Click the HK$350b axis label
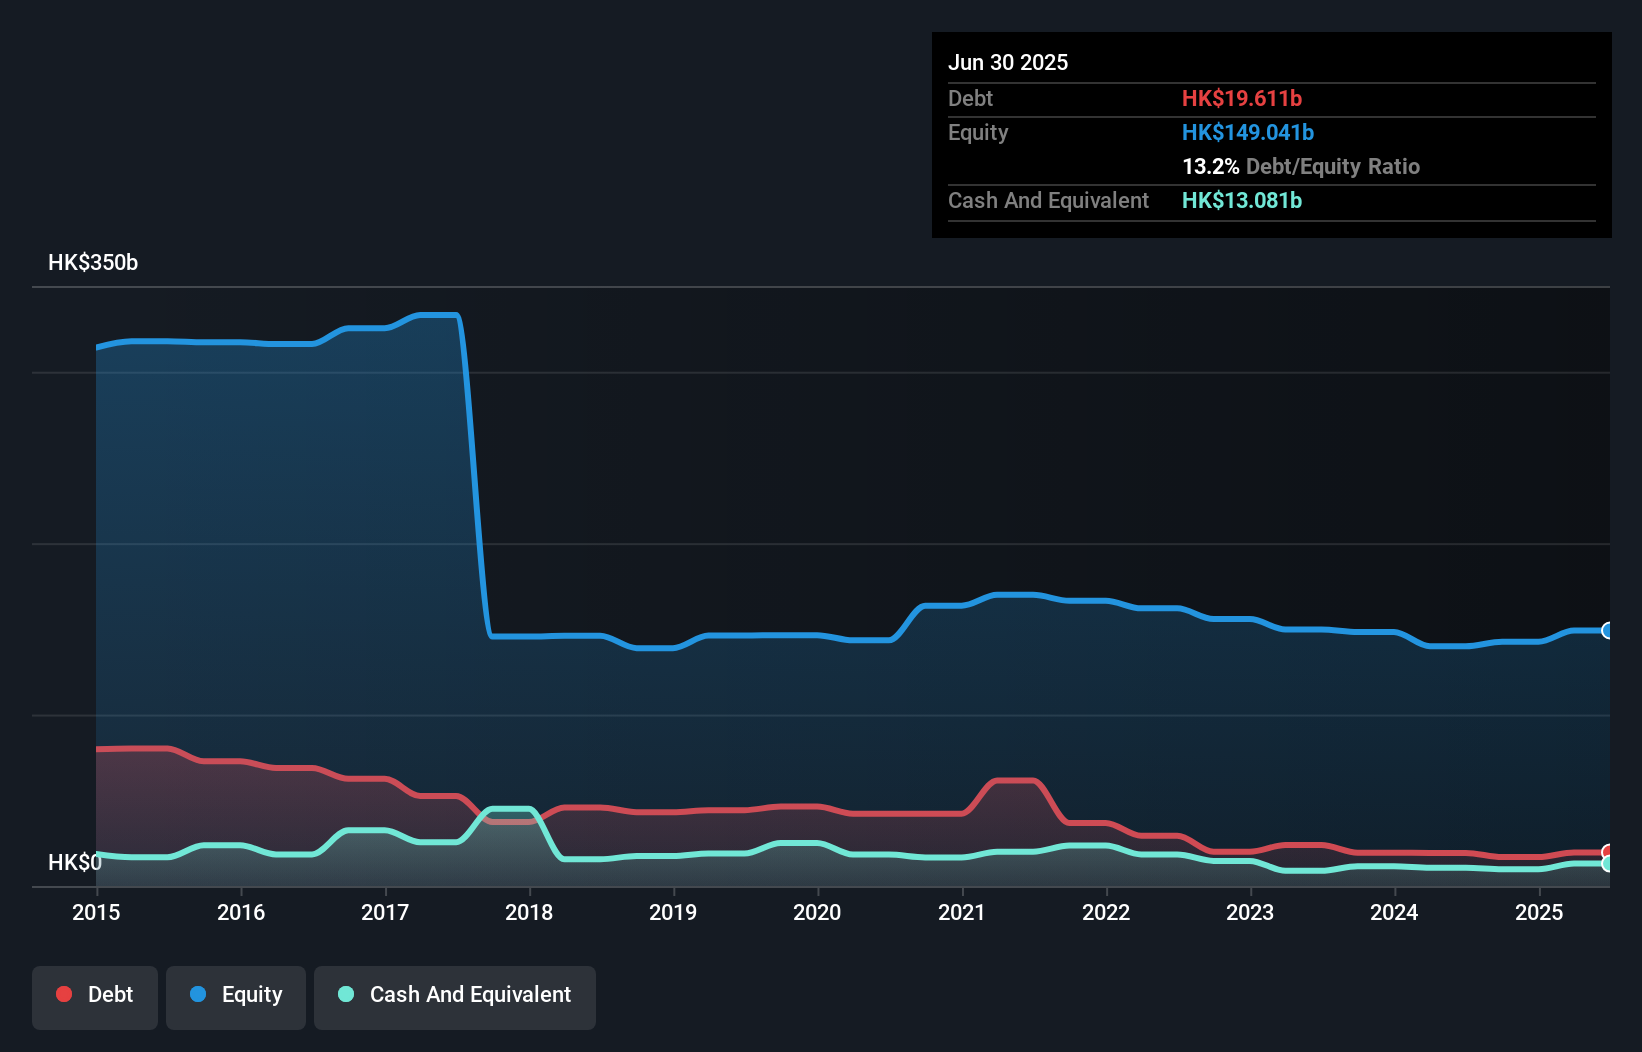 click(93, 262)
